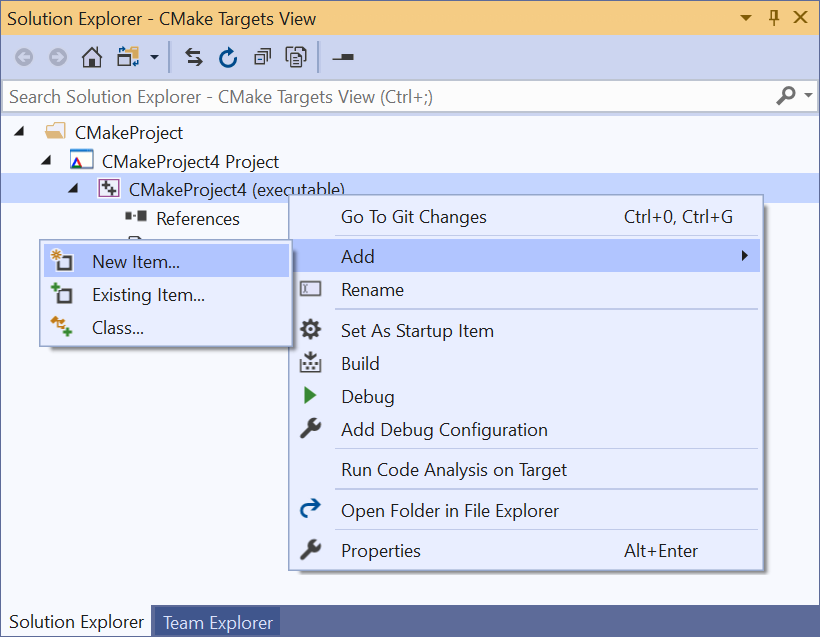Sync Solution Explorer with active document
Viewport: 820px width, 637px height.
coord(194,57)
